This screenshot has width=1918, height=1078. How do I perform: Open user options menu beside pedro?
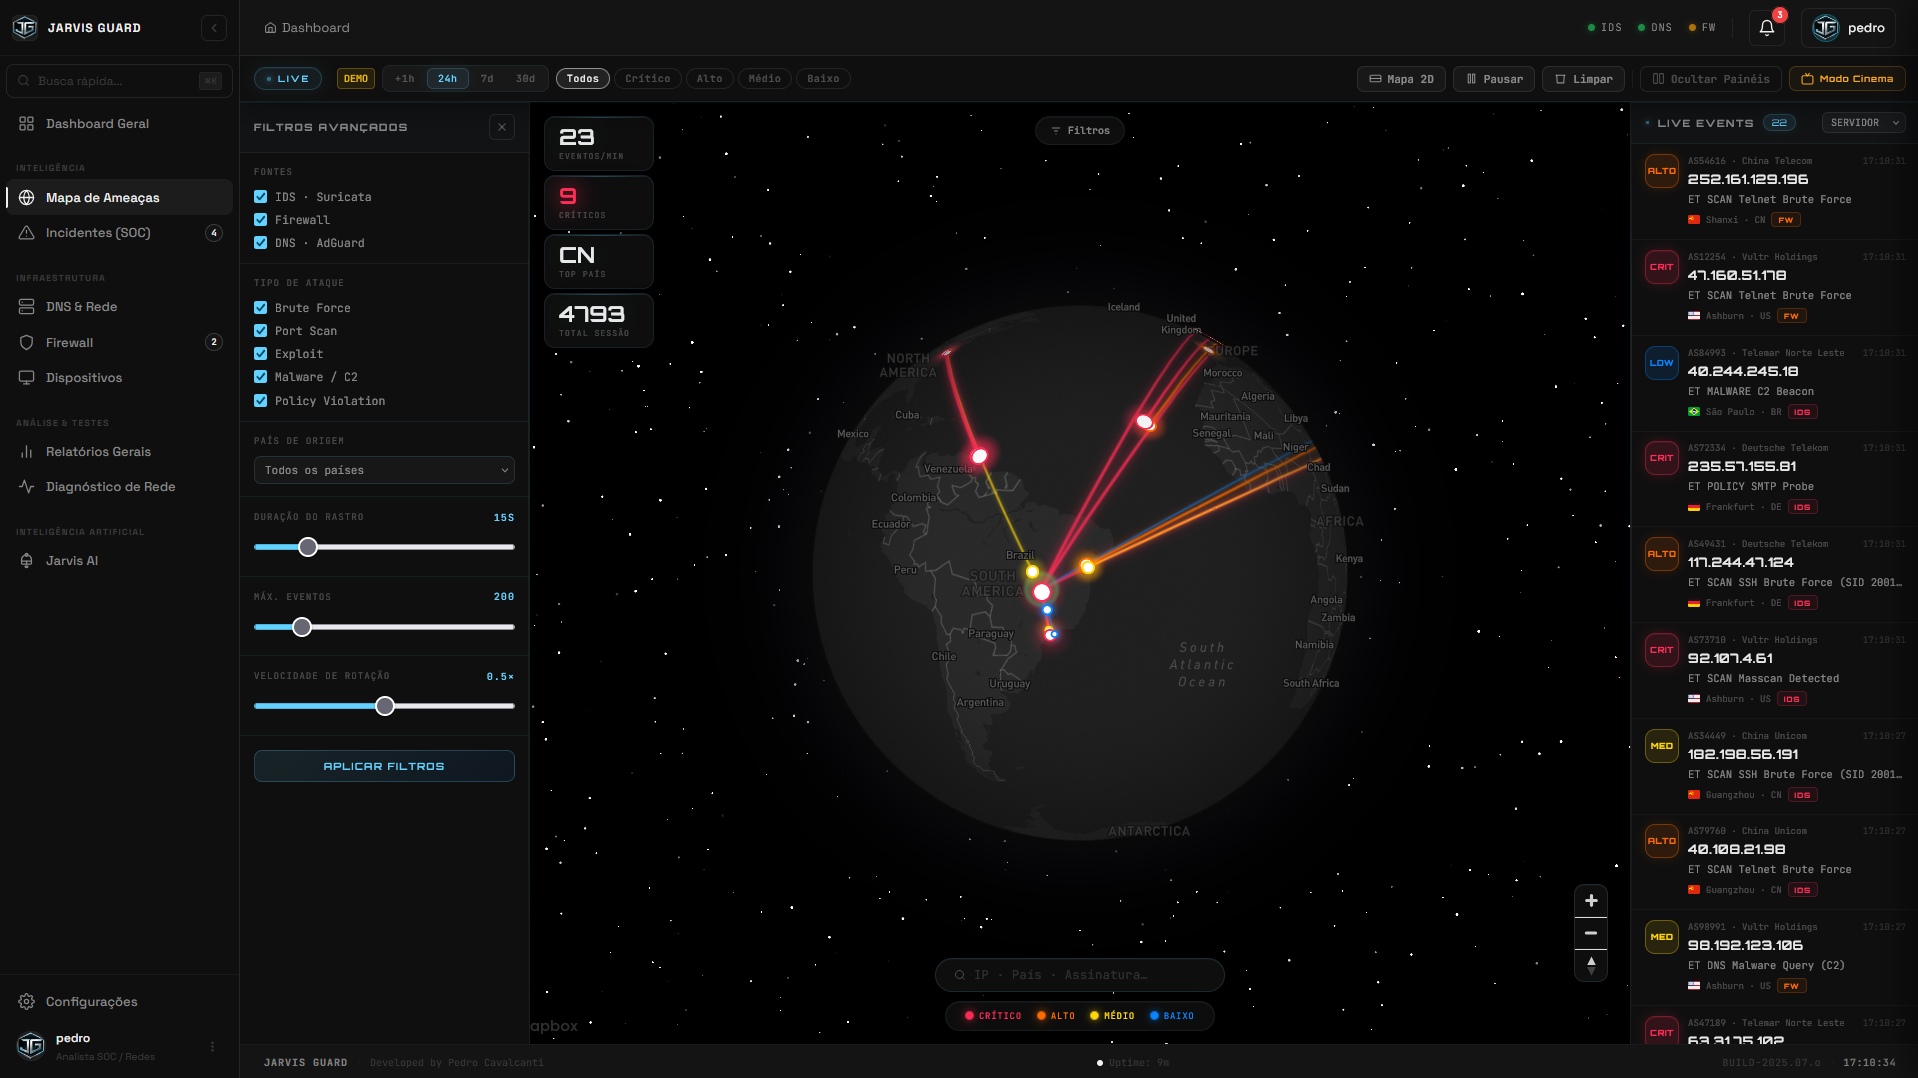[x=212, y=1047]
